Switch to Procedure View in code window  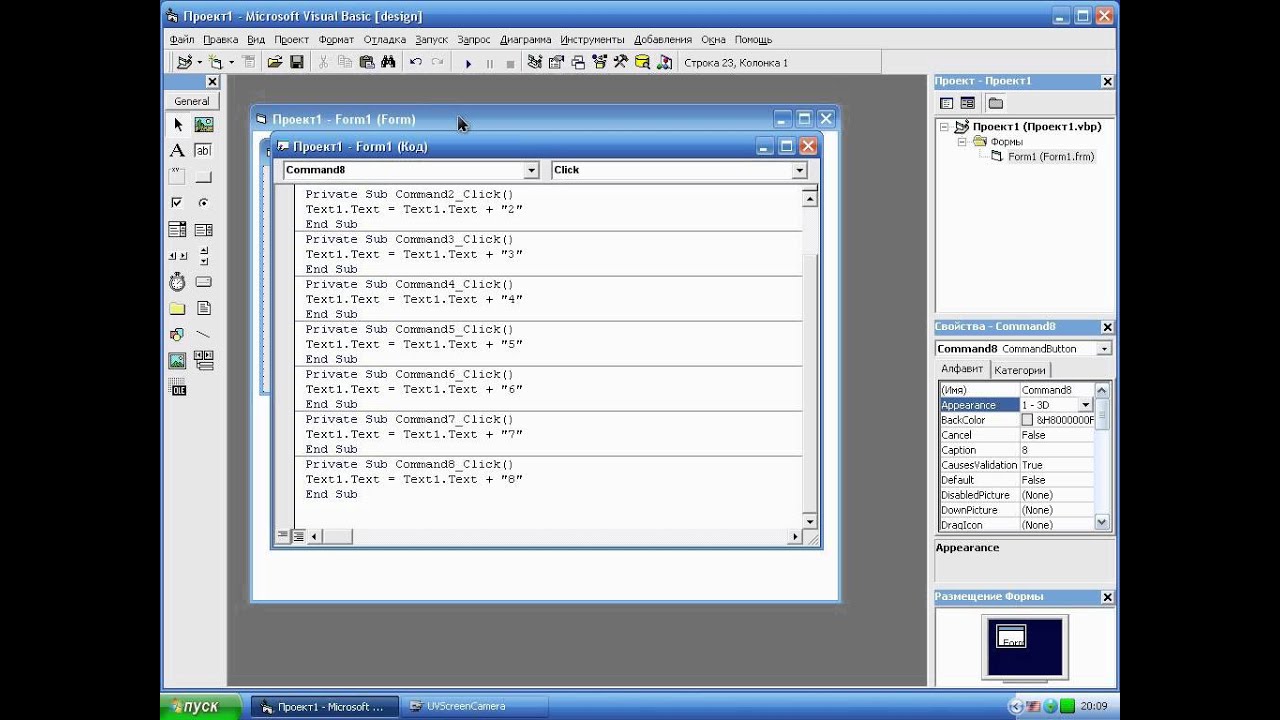283,537
